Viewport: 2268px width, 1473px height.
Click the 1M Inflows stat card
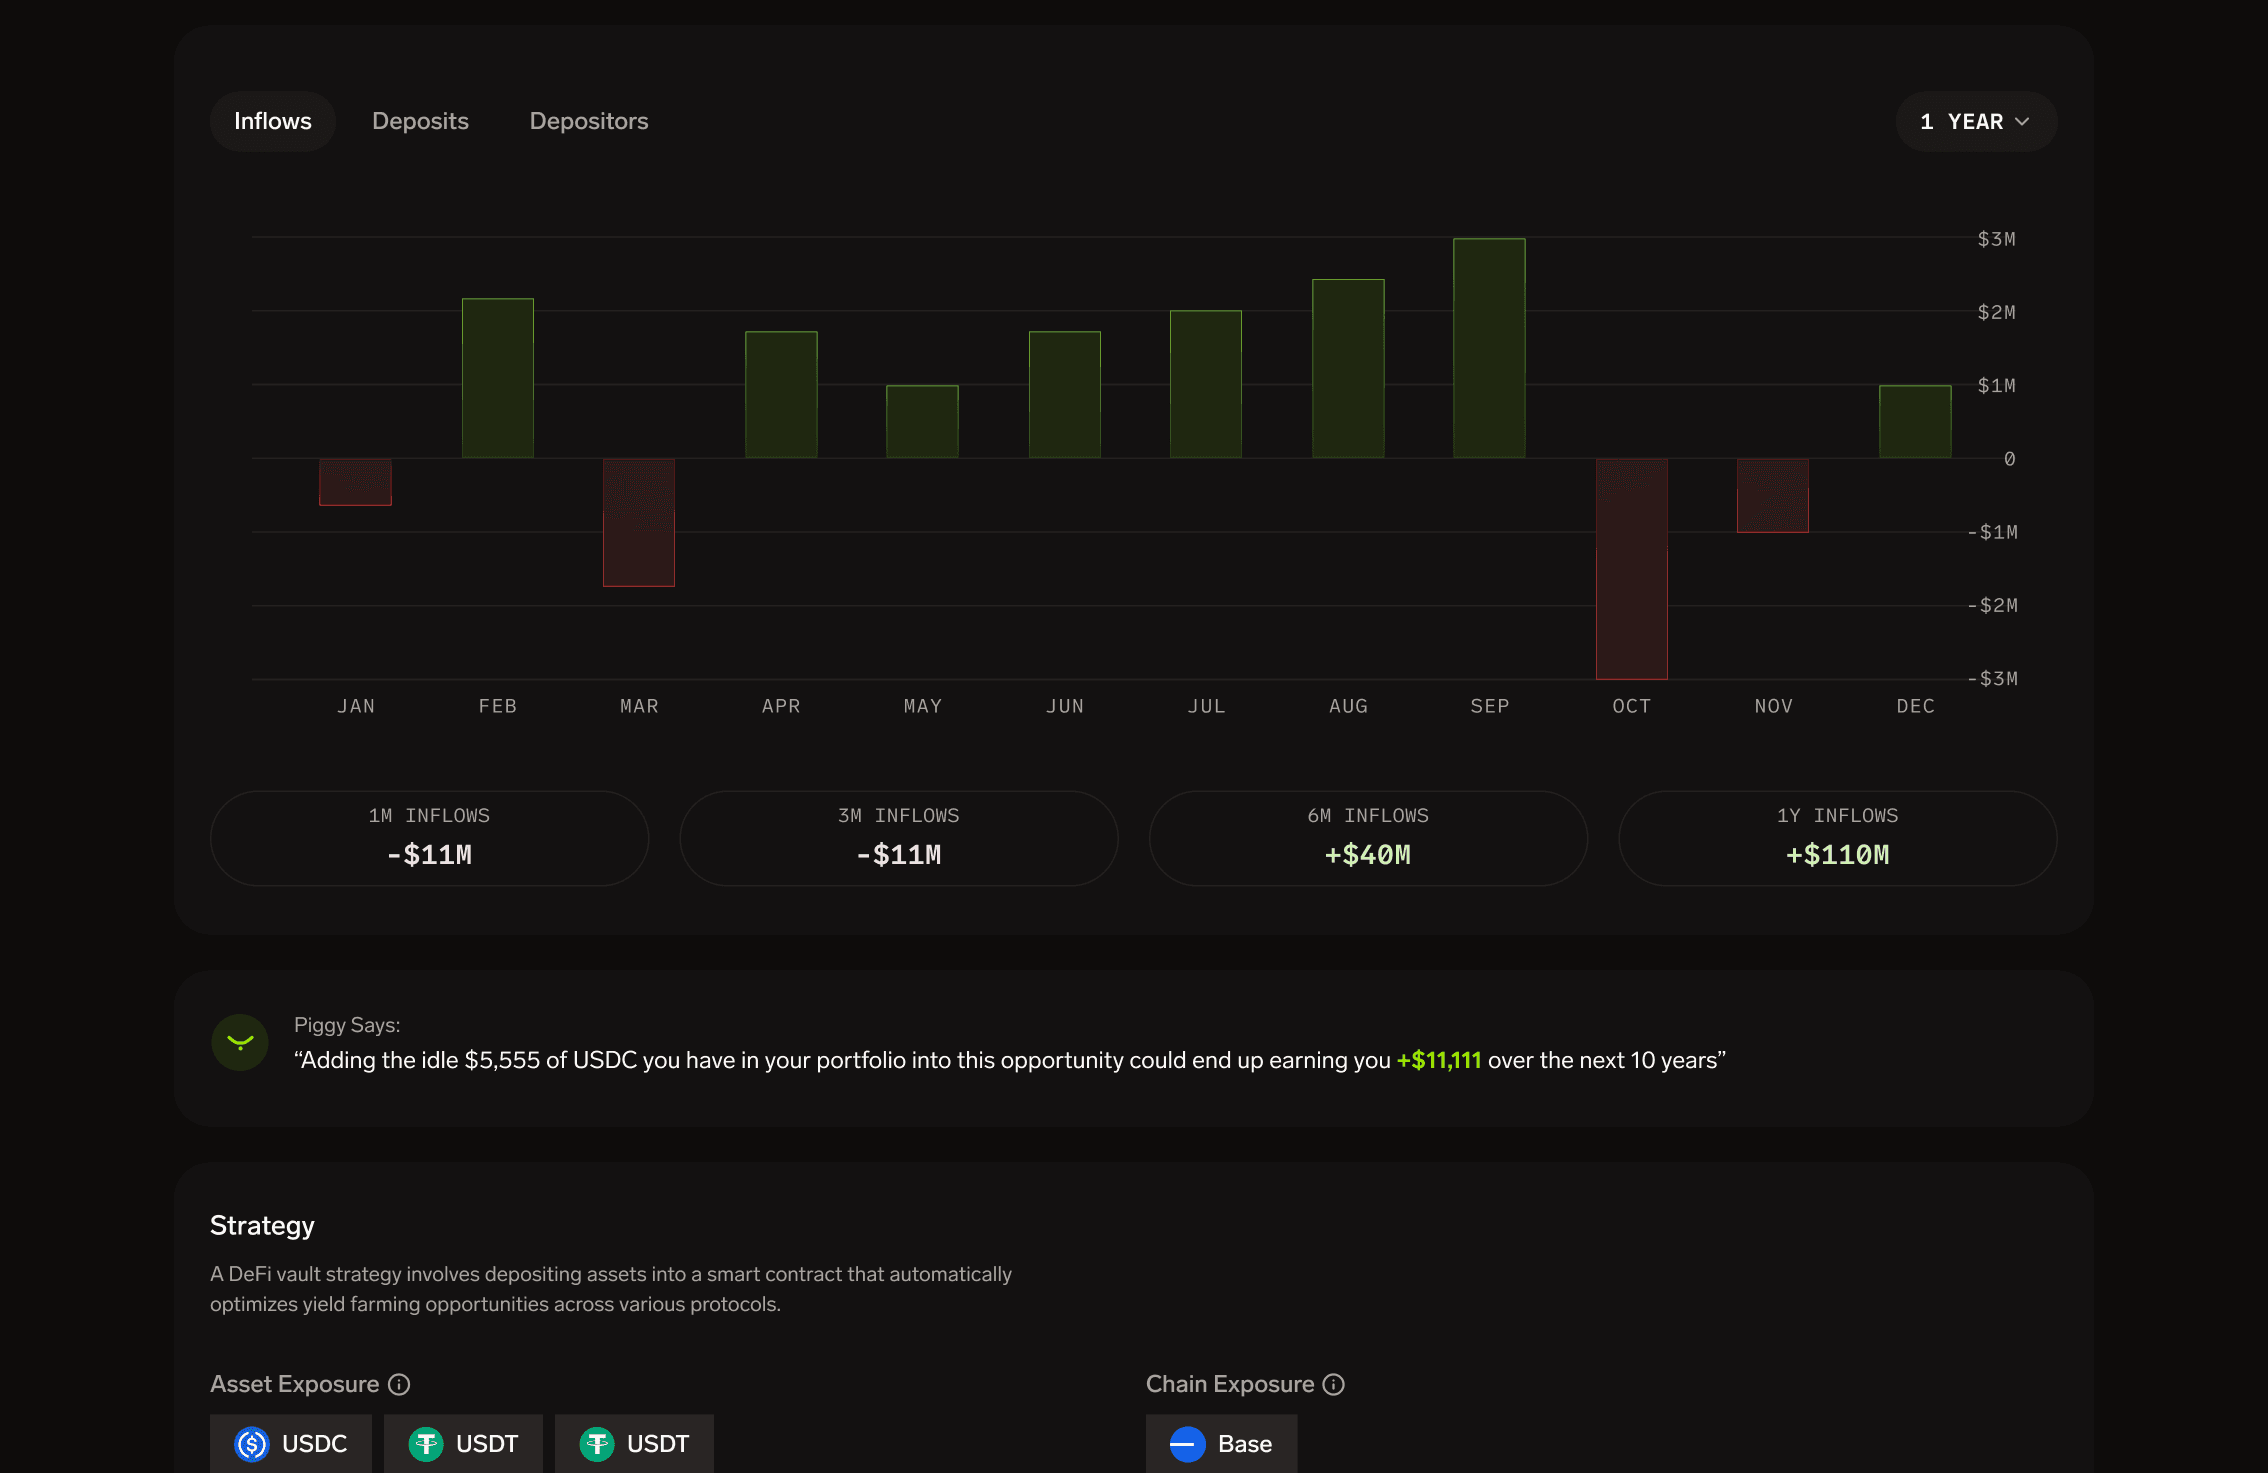pyautogui.click(x=429, y=838)
